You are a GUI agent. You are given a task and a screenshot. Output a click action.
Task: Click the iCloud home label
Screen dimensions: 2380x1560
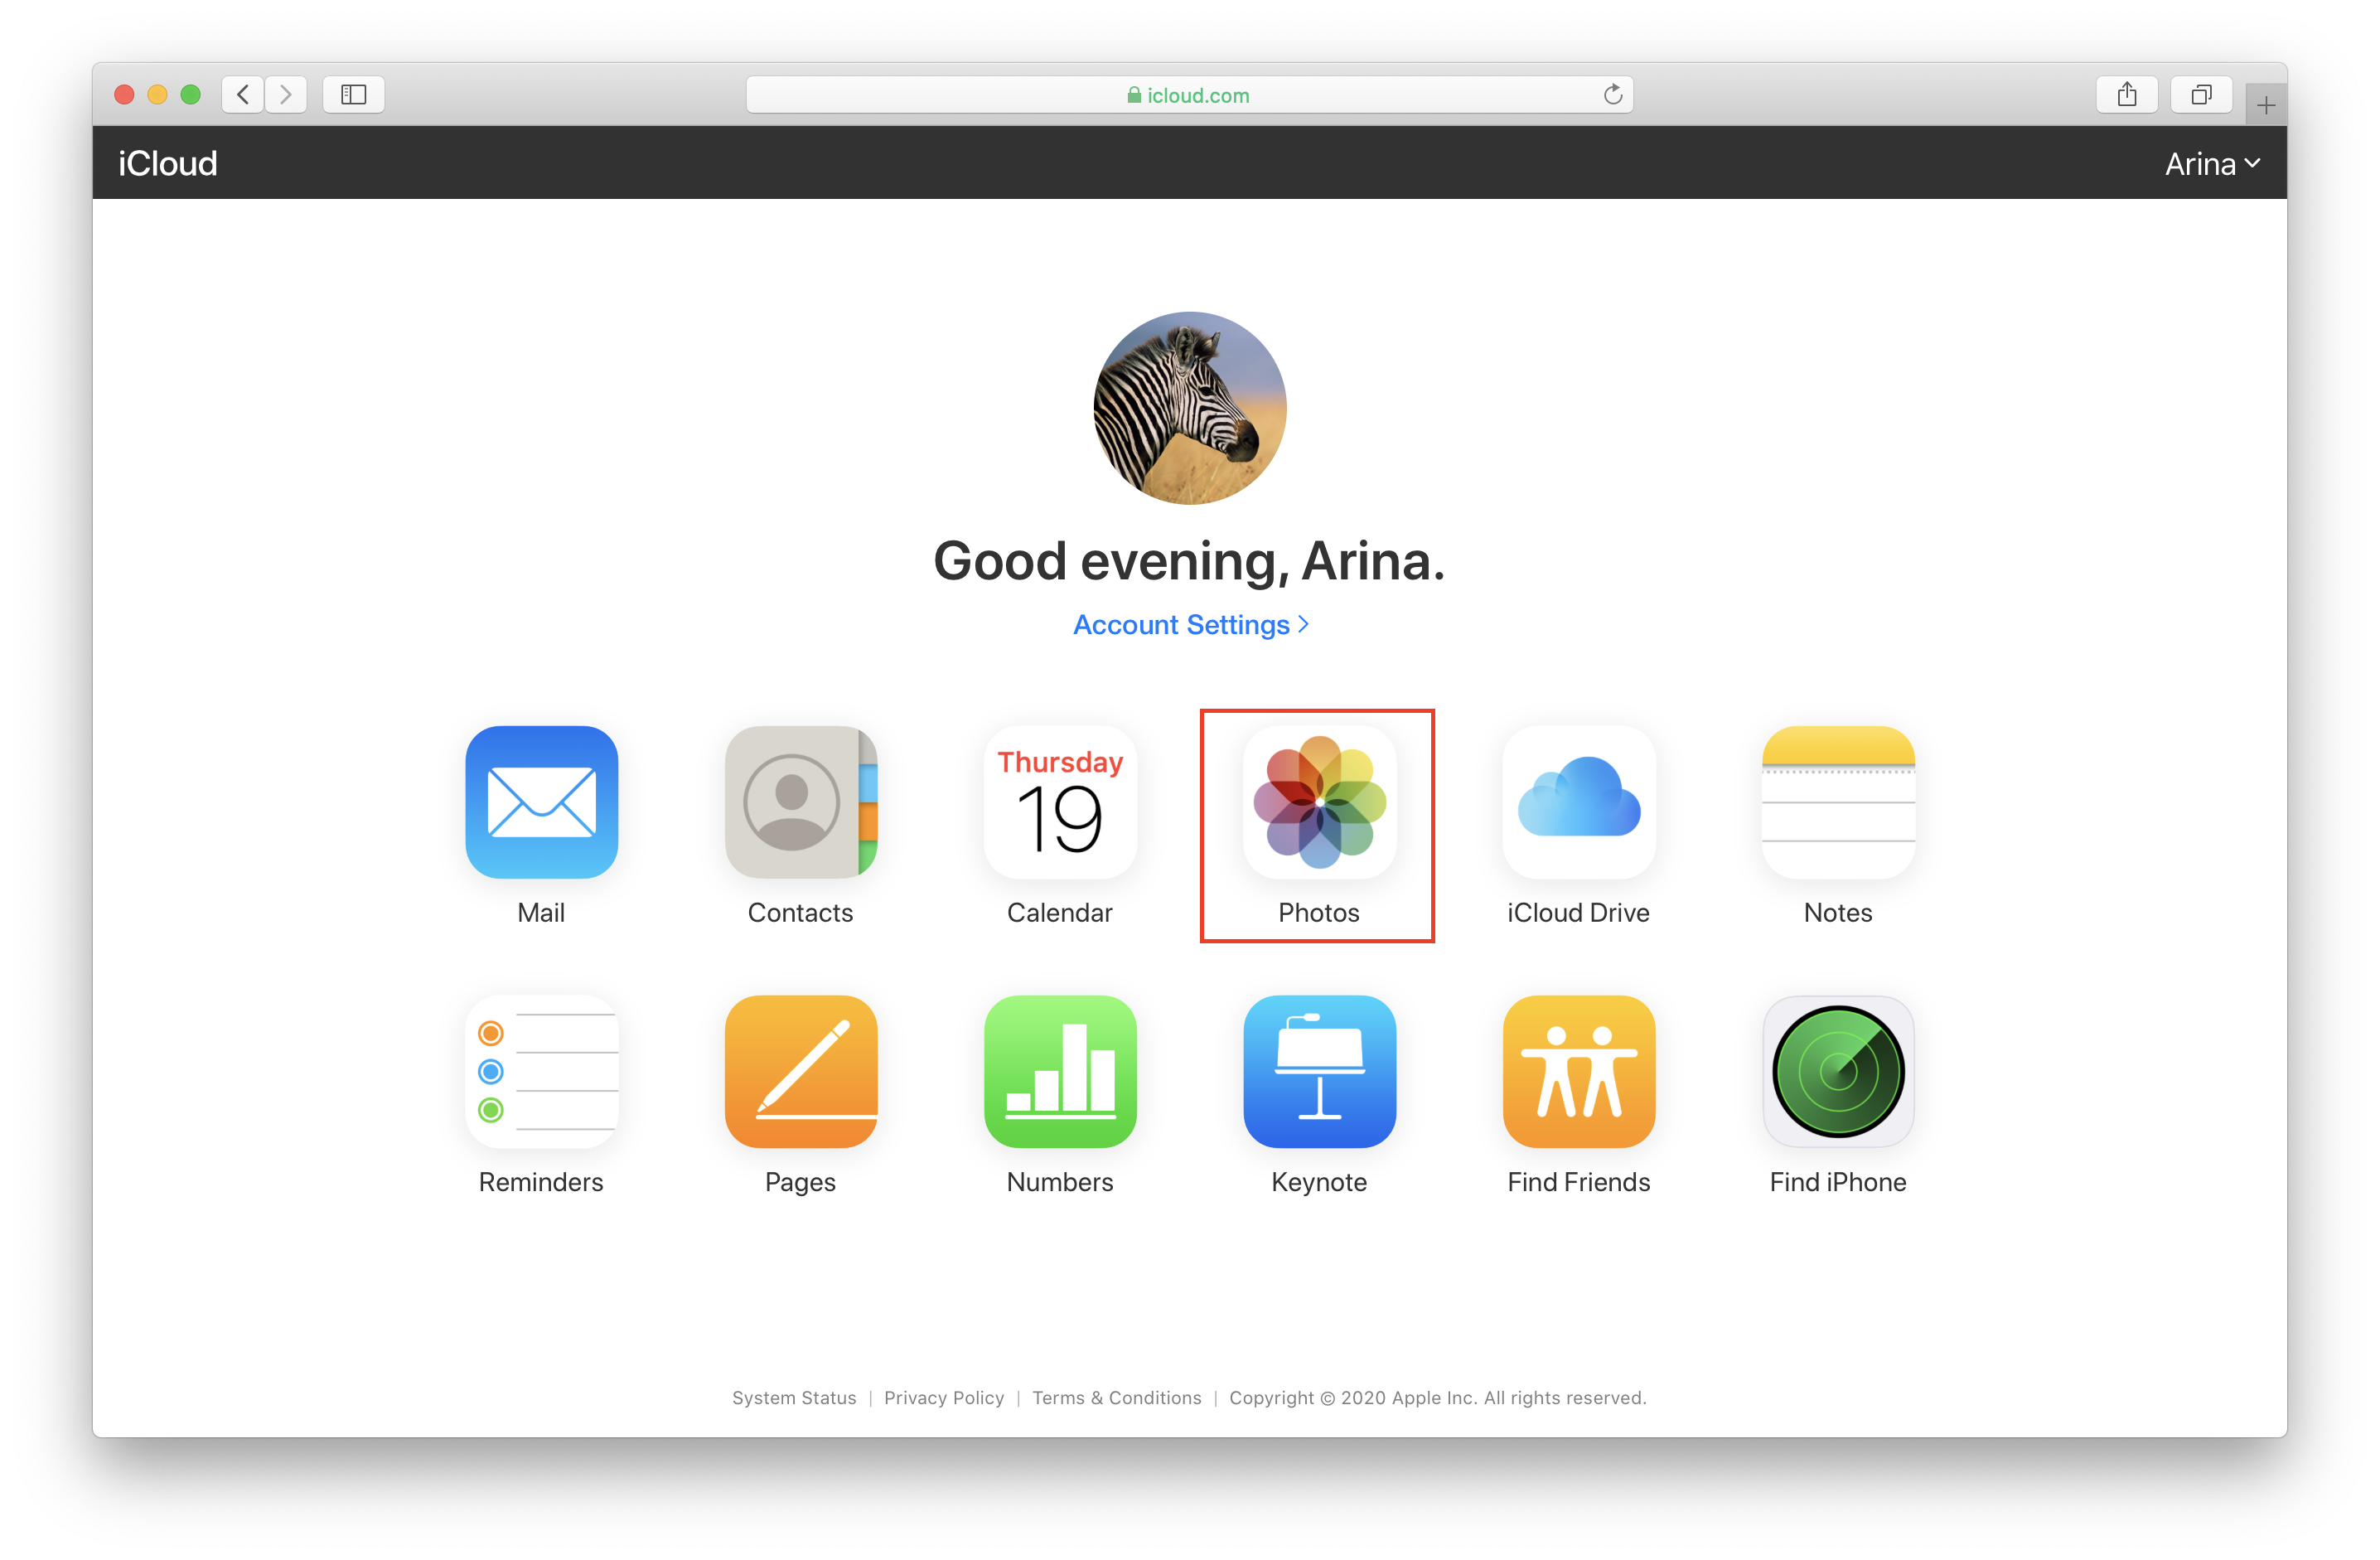tap(165, 163)
